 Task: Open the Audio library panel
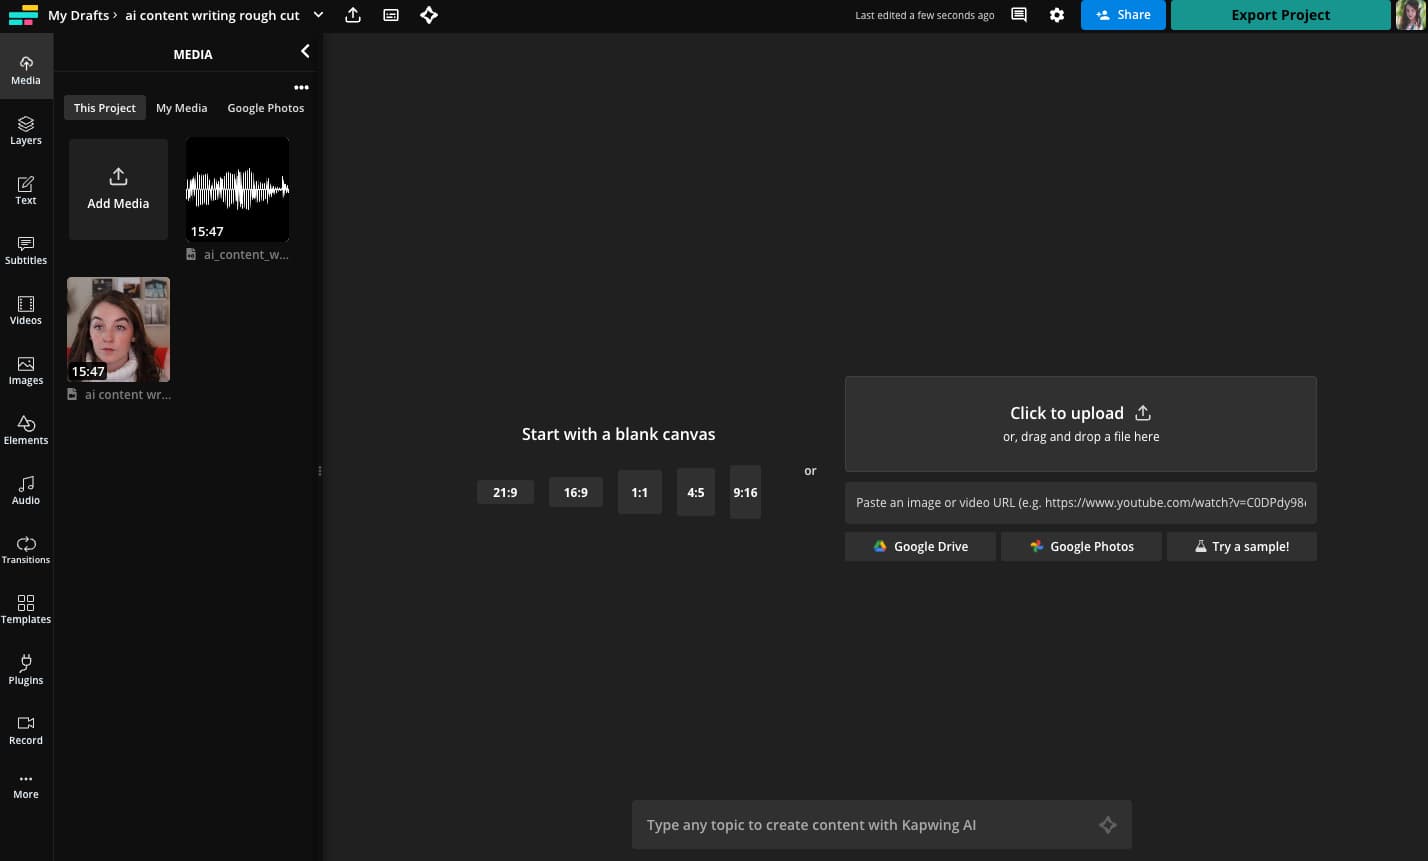25,490
